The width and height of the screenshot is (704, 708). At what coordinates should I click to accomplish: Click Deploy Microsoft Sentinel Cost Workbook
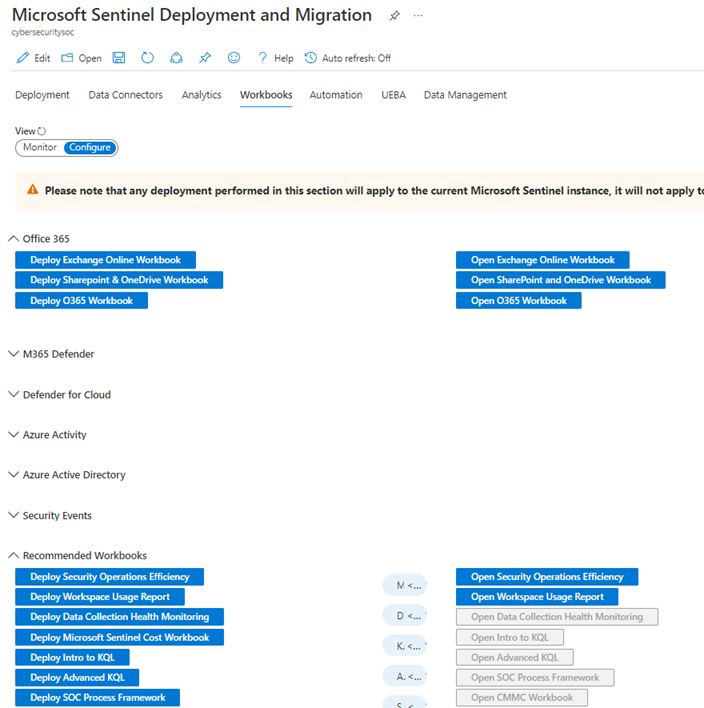(x=120, y=638)
